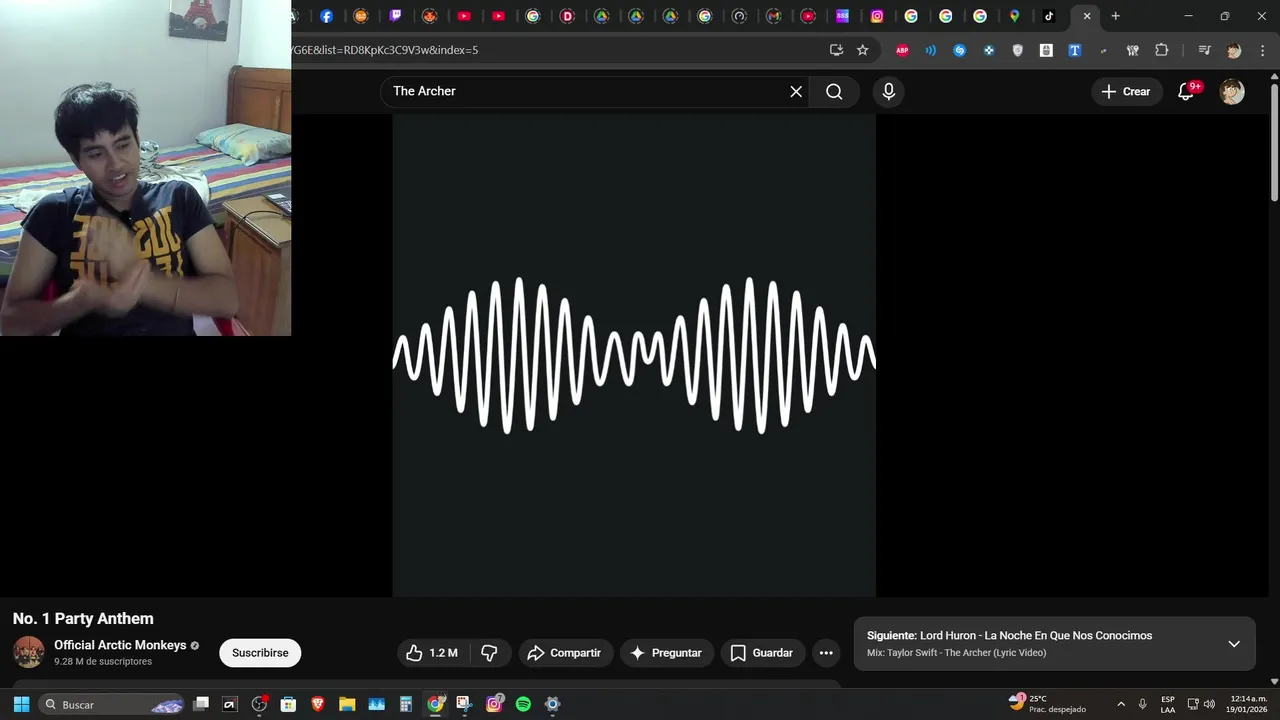The image size is (1280, 720).
Task: Open the Official Arctic Monkeys channel link
Action: (120, 645)
